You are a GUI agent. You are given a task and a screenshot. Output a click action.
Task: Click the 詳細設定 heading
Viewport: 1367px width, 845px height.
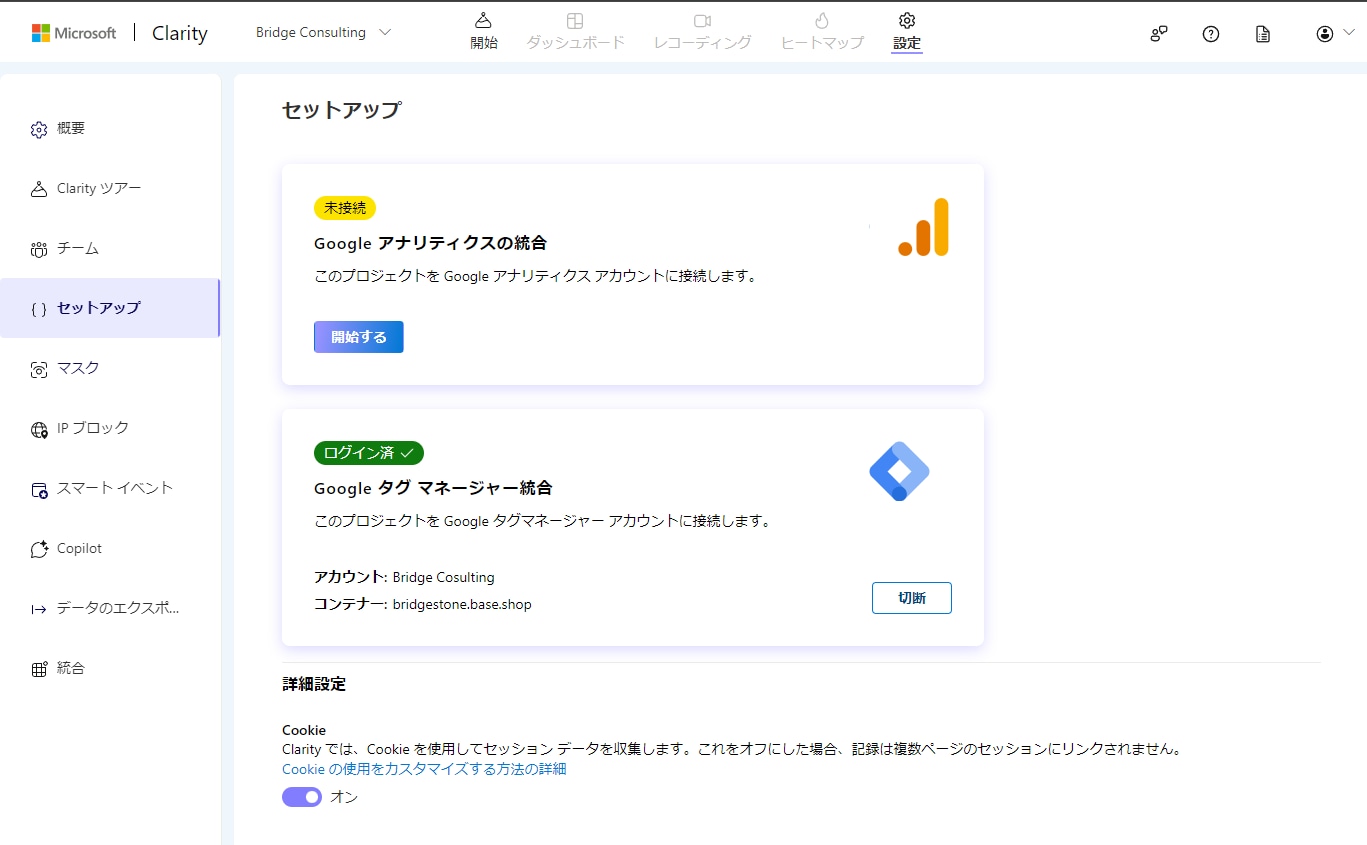[314, 684]
